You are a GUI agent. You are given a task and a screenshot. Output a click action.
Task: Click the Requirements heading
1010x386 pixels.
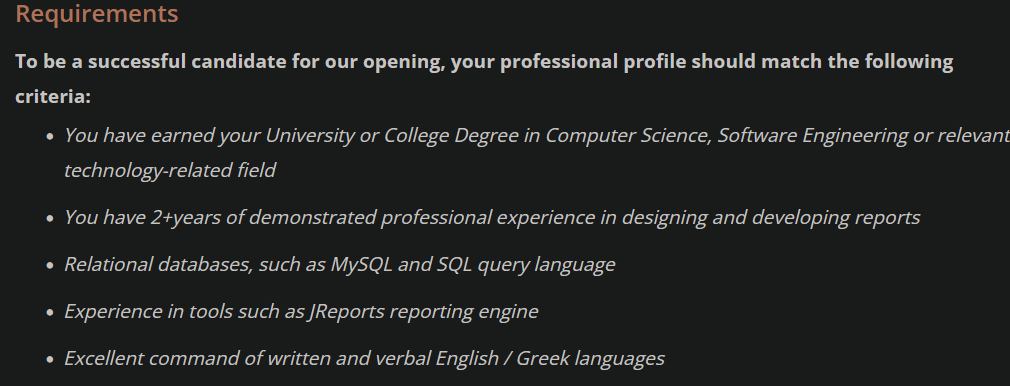pyautogui.click(x=97, y=14)
